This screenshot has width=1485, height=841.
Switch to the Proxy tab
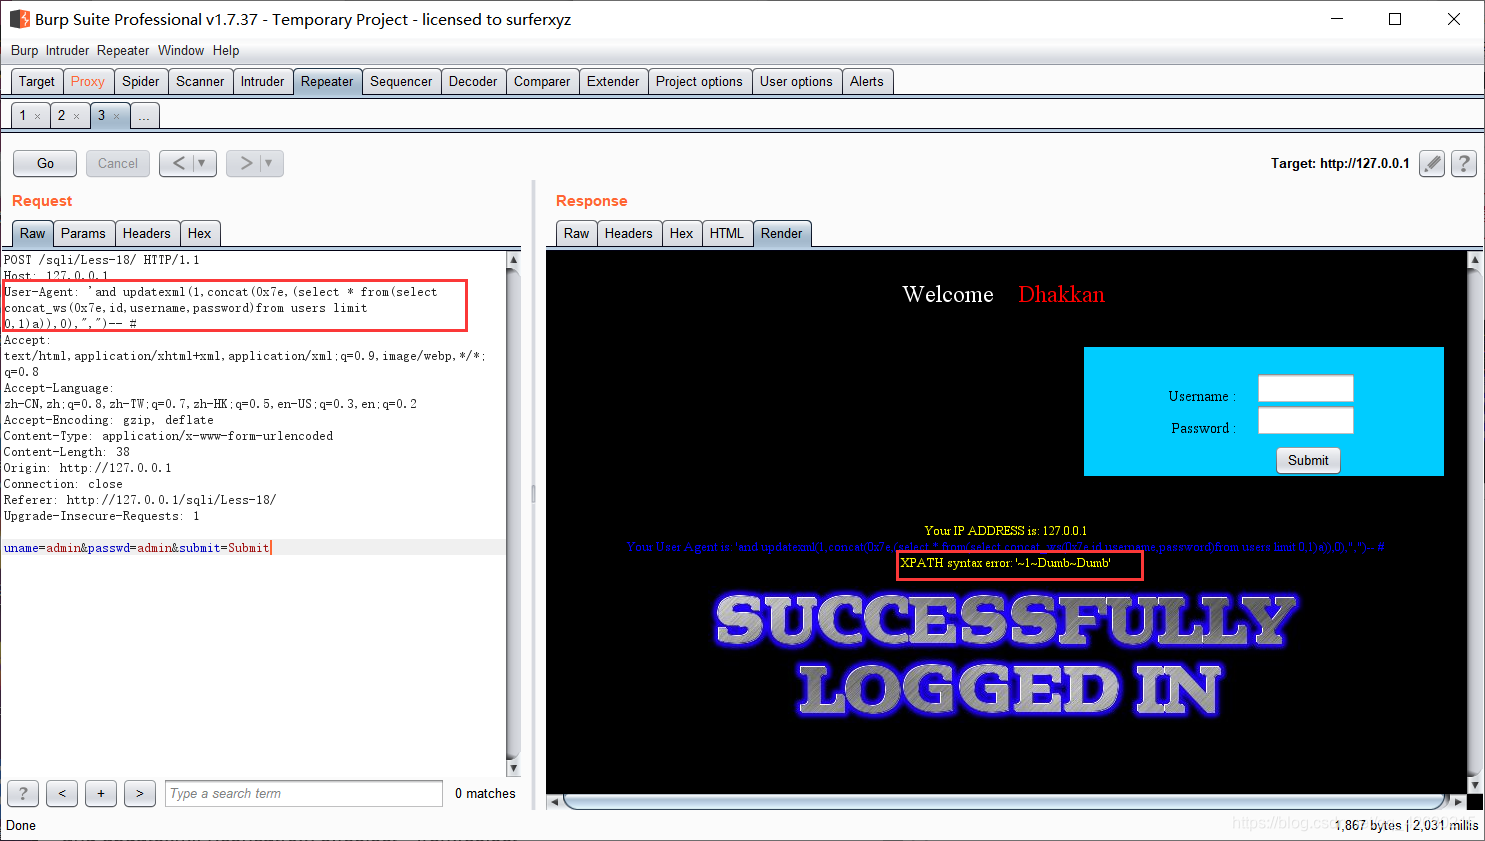(88, 81)
